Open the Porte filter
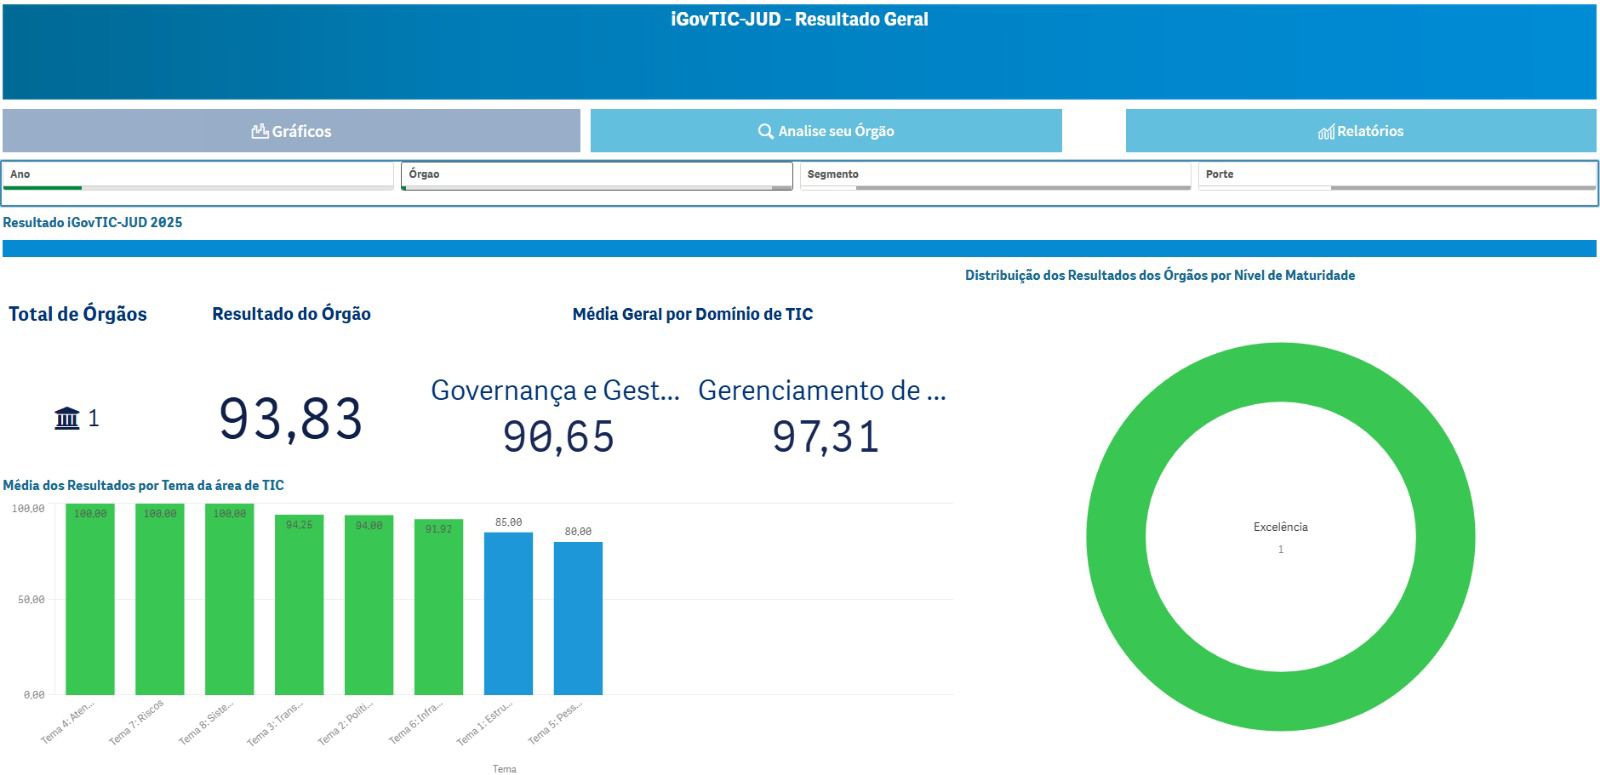 coord(1397,175)
